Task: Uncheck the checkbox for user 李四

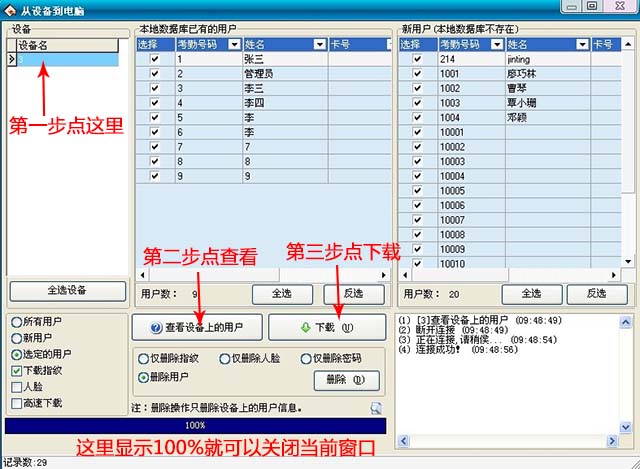Action: tap(155, 103)
